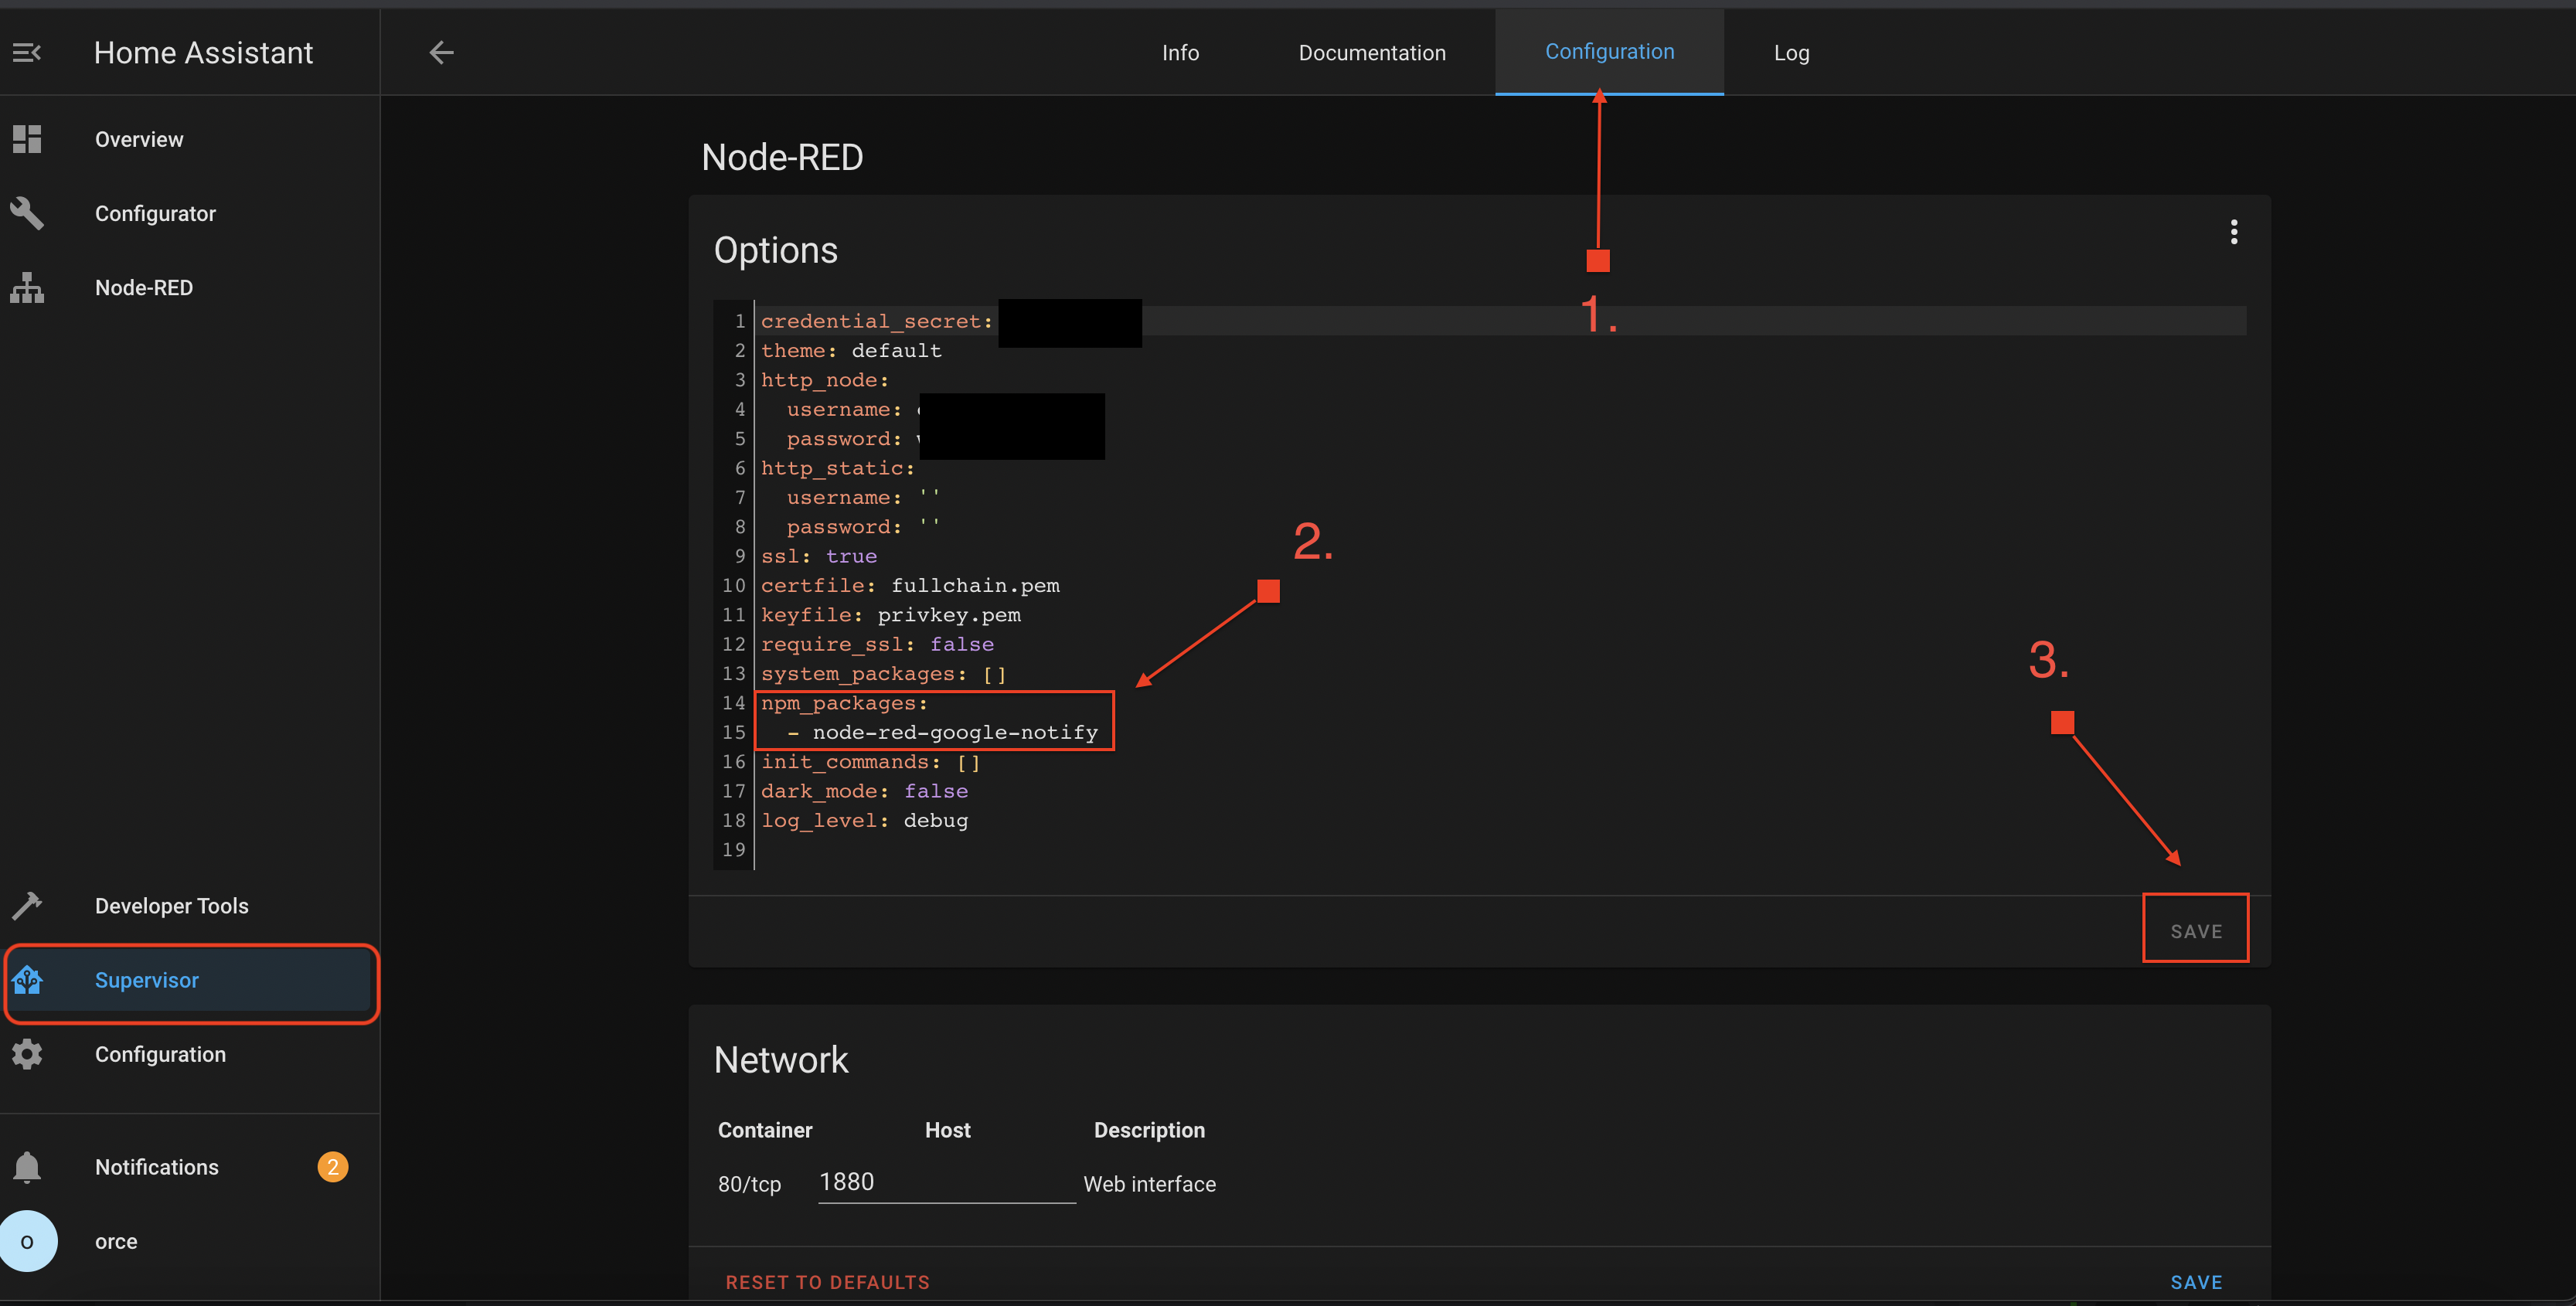This screenshot has height=1306, width=2576.
Task: Click the Configurator wrench icon
Action: tap(27, 213)
